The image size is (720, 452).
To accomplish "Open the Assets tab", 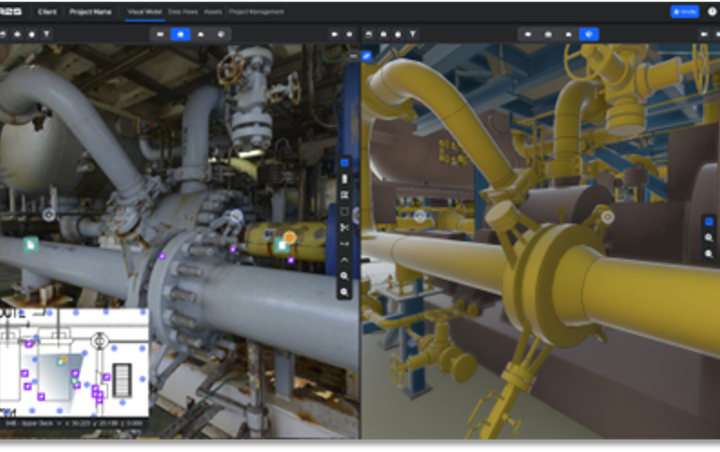I will point(213,11).
